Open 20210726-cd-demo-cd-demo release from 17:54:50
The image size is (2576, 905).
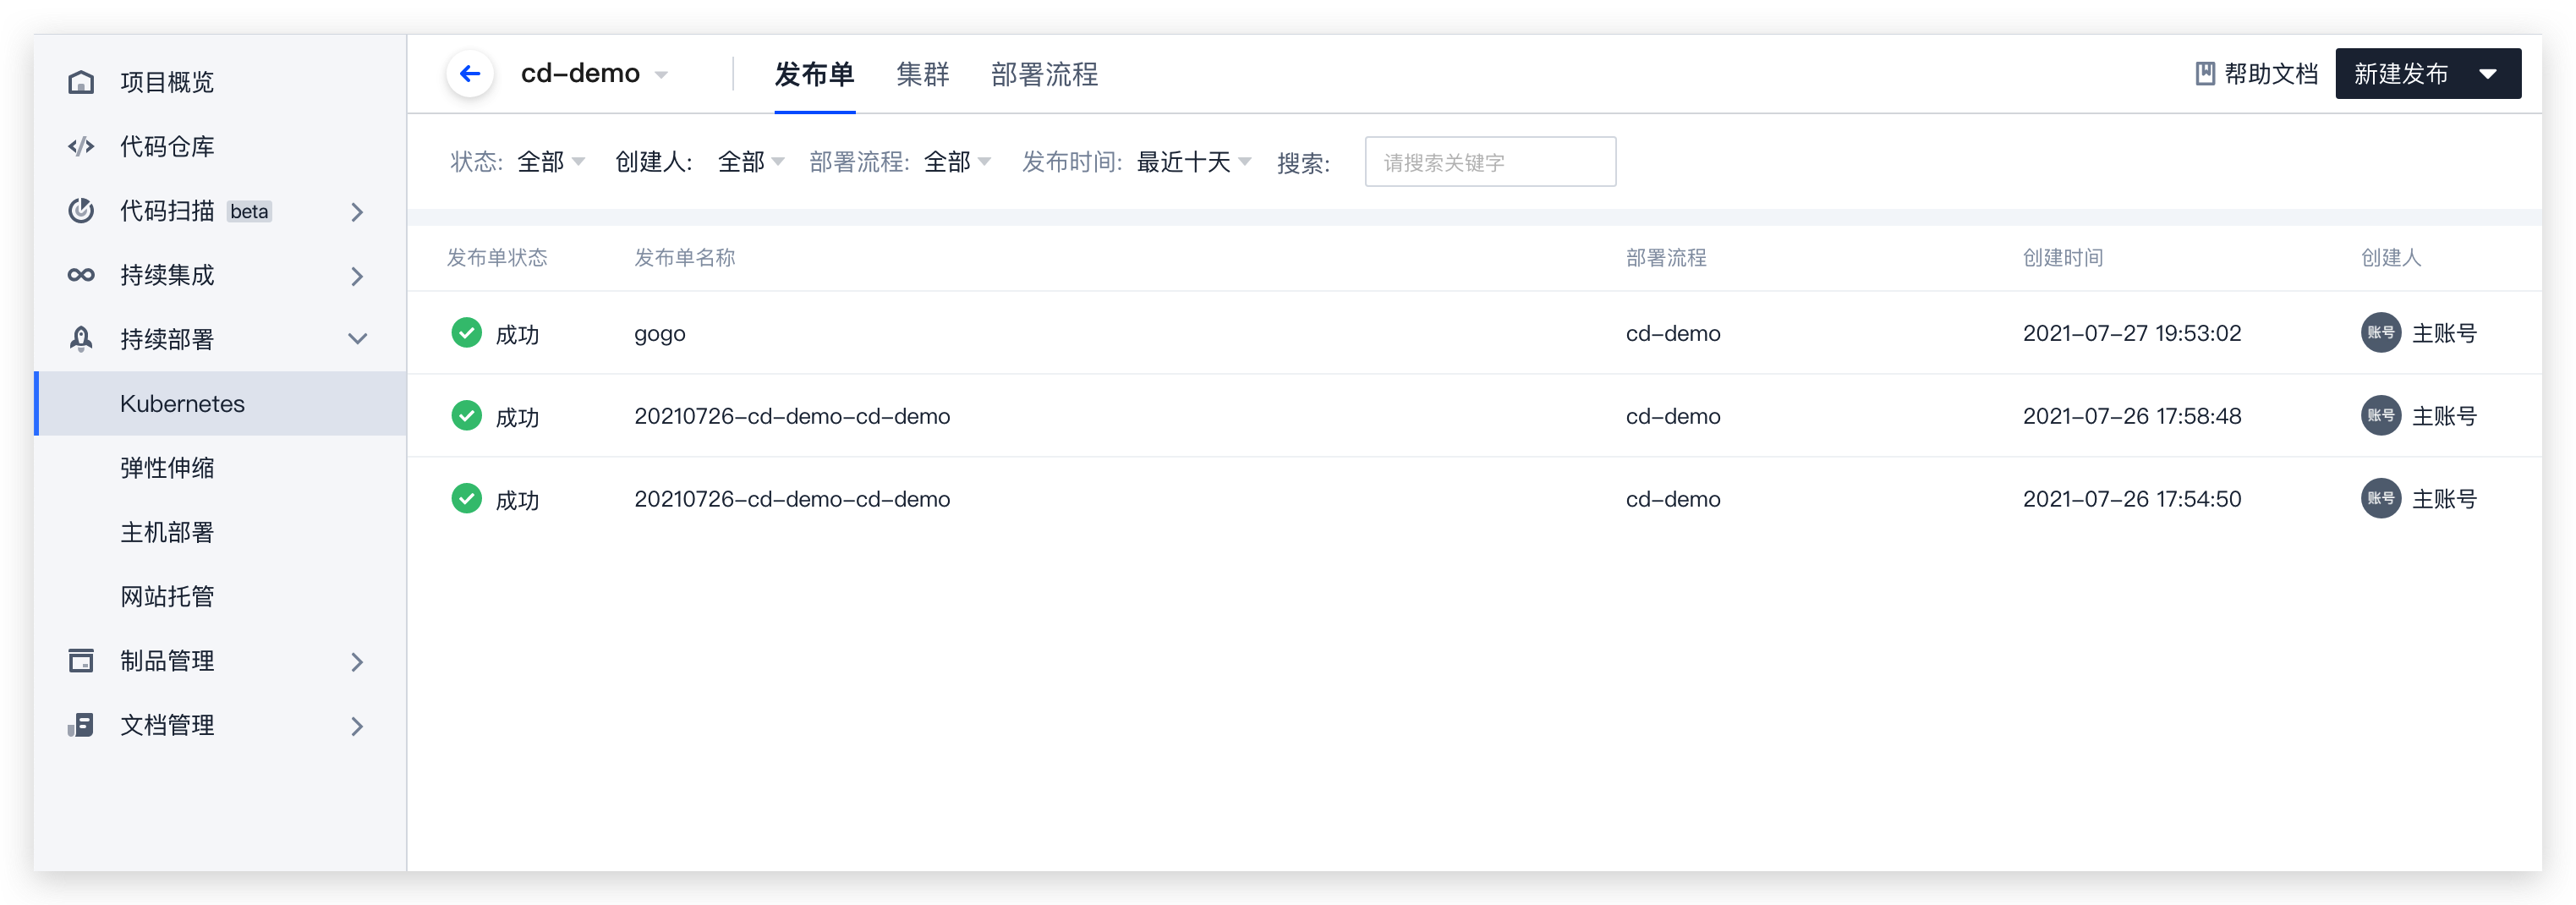792,499
